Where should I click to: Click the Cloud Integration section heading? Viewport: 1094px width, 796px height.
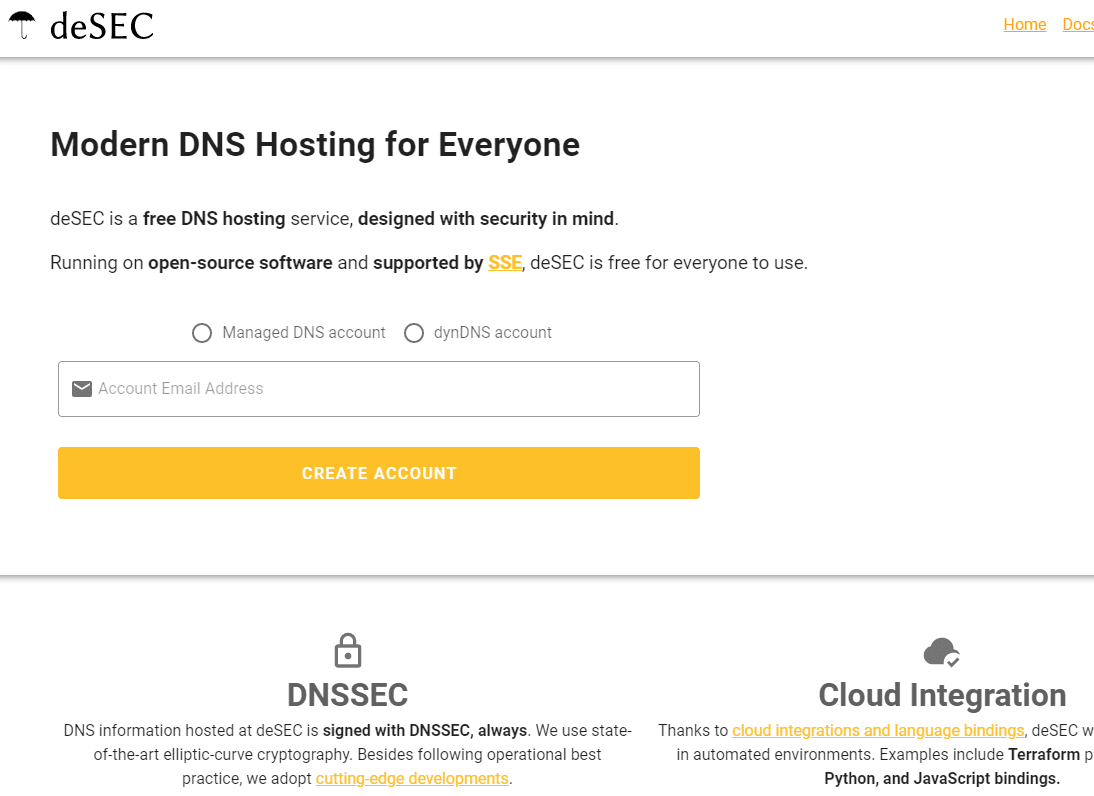[941, 695]
